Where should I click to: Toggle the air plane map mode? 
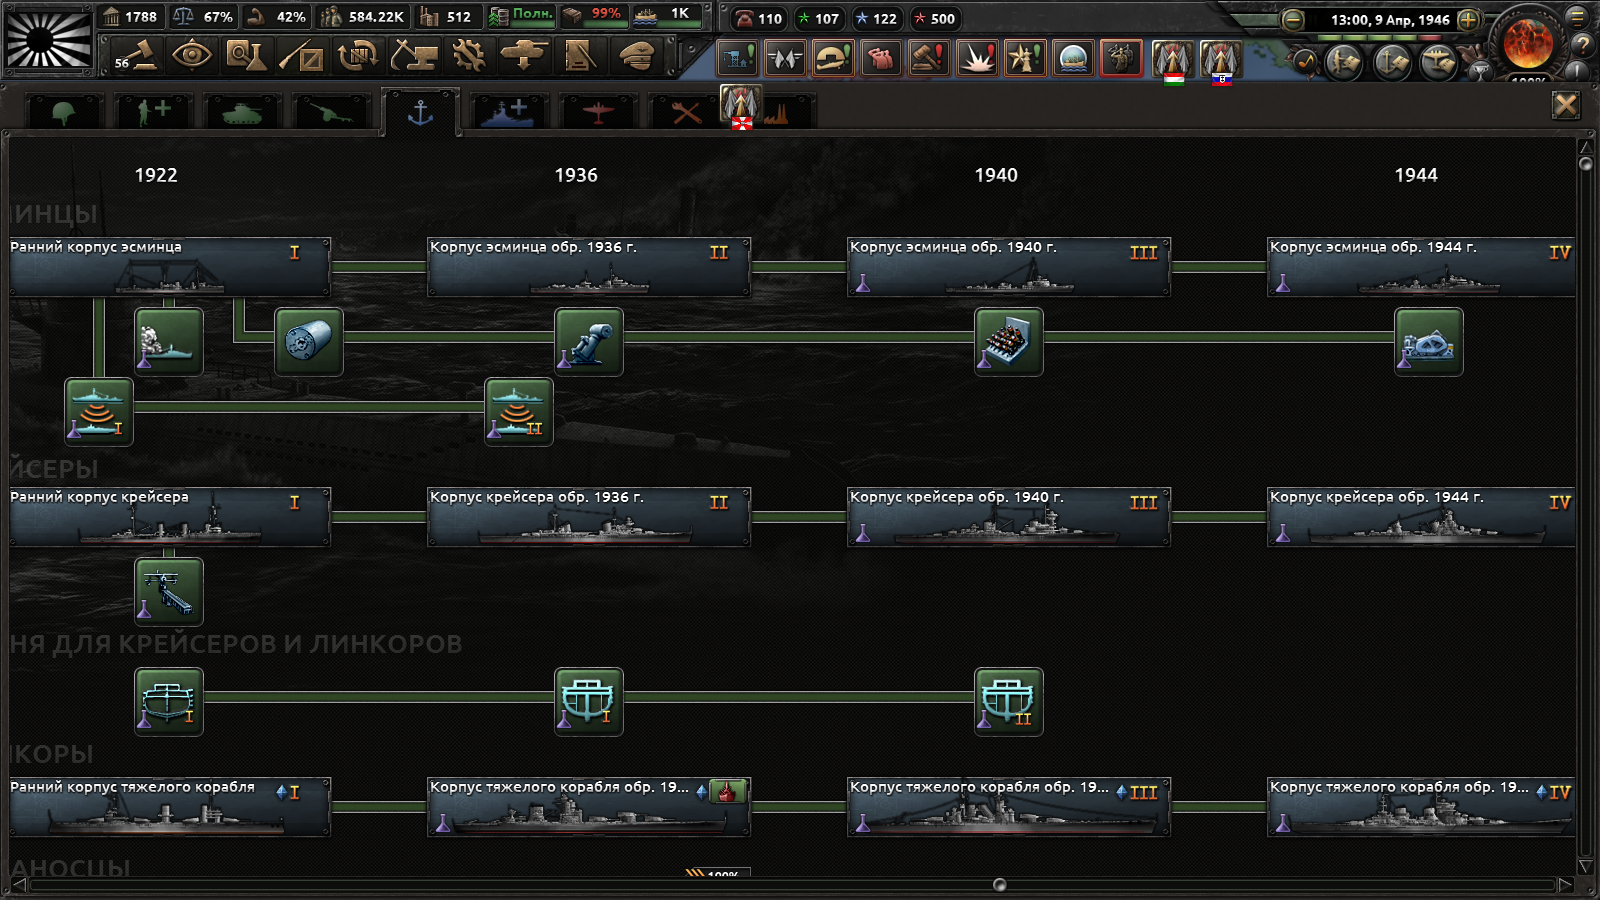pos(1437,62)
